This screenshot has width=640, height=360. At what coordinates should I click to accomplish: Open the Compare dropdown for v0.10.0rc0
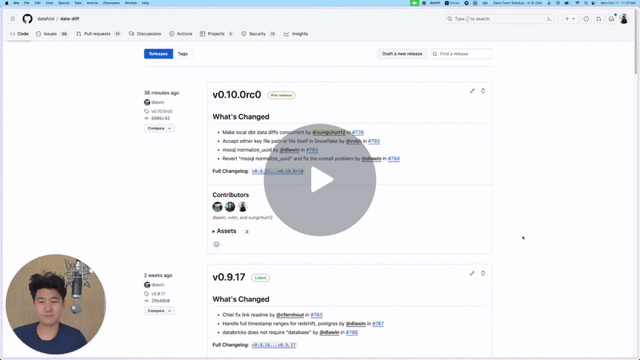click(x=159, y=128)
